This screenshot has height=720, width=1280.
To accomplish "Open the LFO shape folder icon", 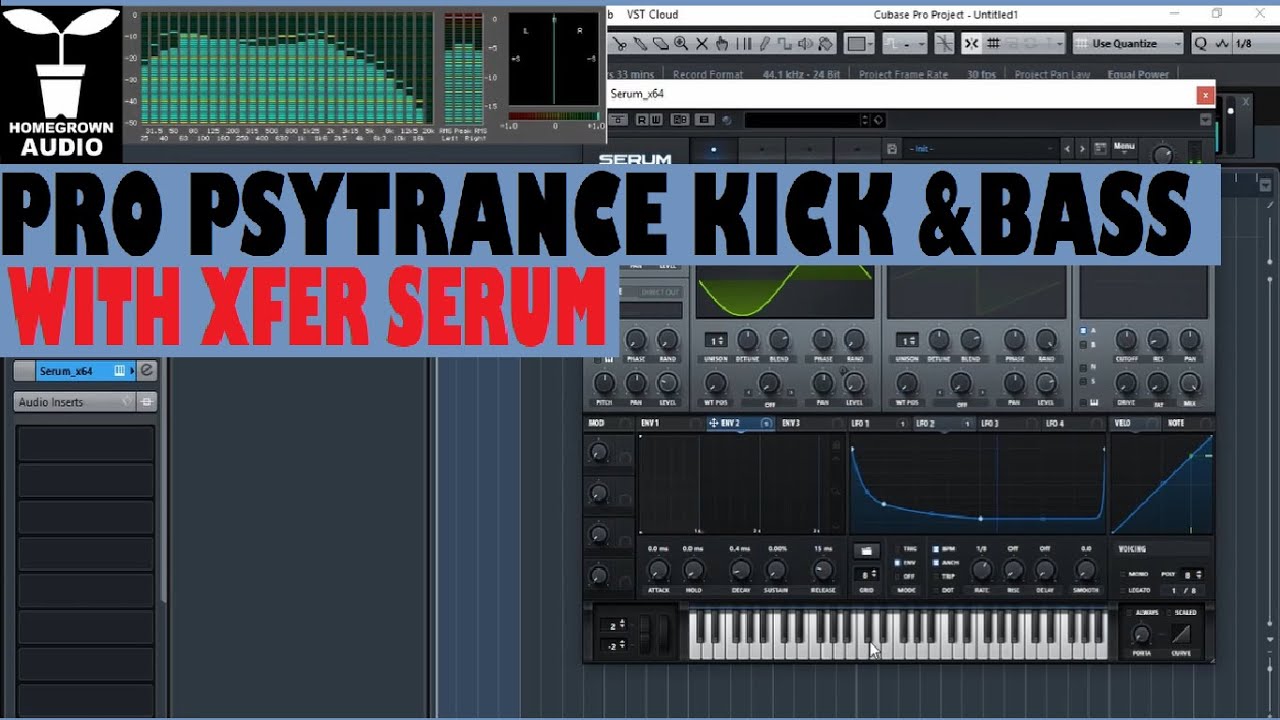I will [867, 551].
